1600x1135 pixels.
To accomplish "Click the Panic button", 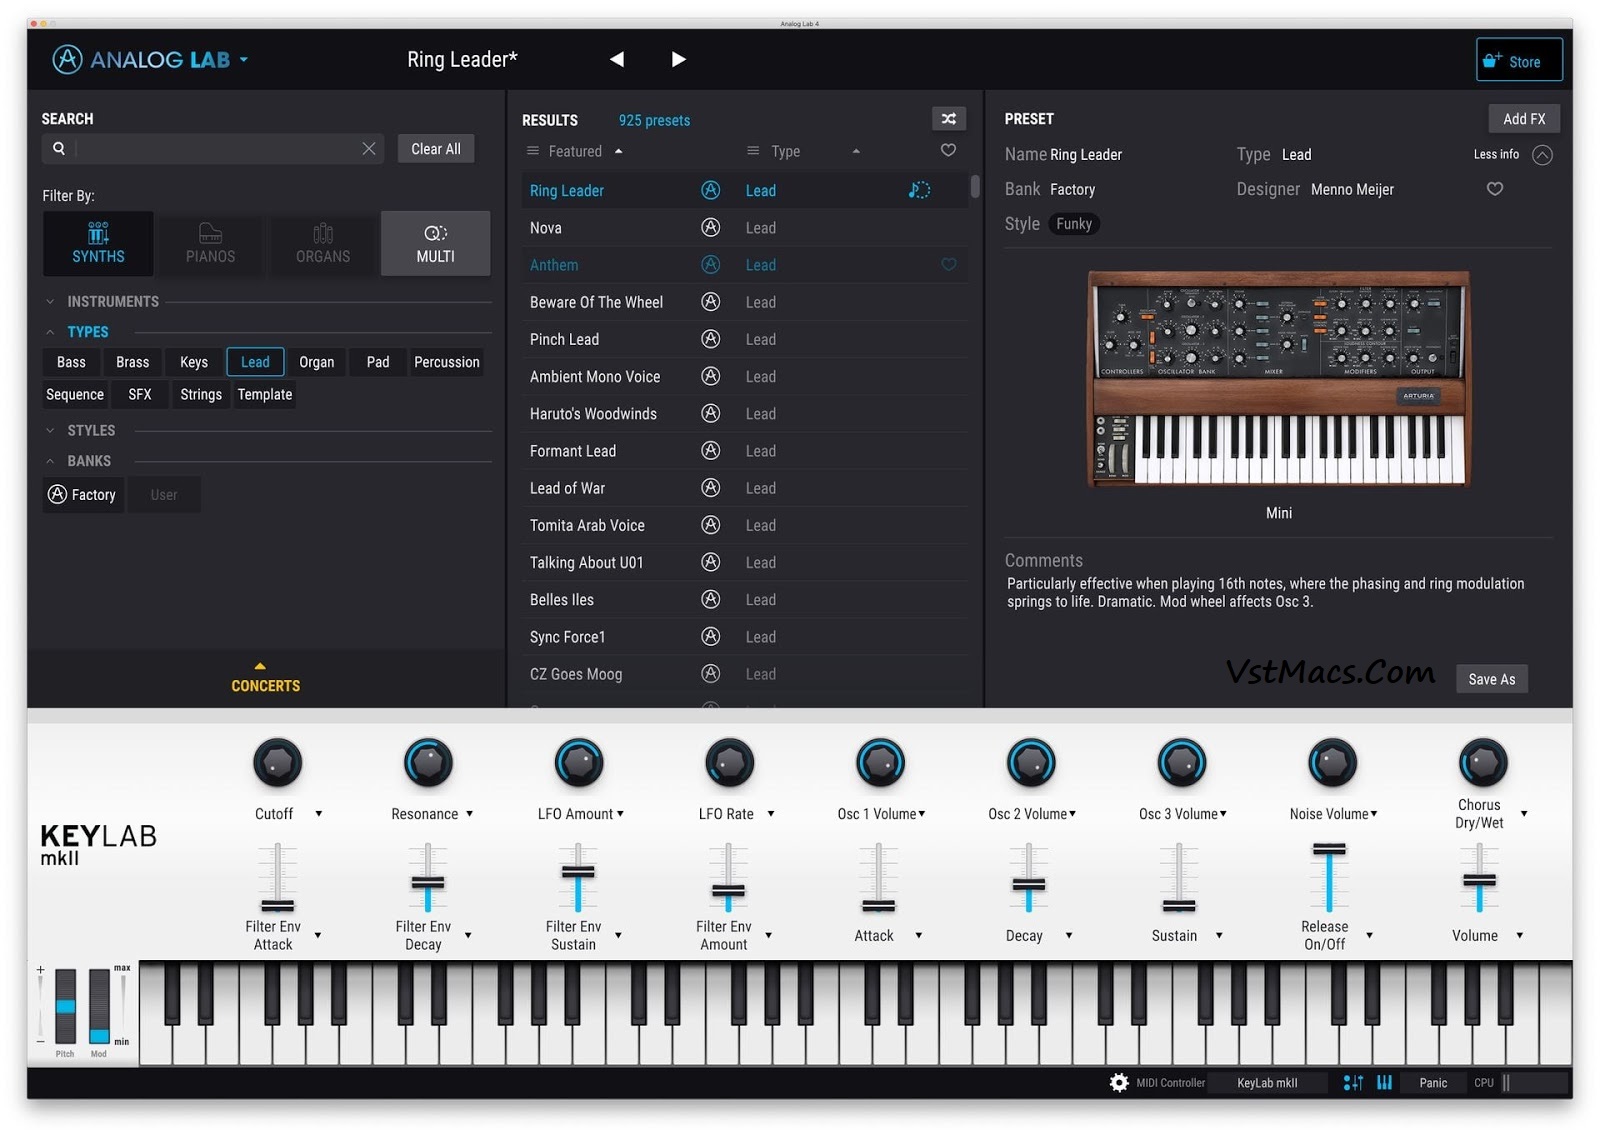I will (x=1433, y=1082).
